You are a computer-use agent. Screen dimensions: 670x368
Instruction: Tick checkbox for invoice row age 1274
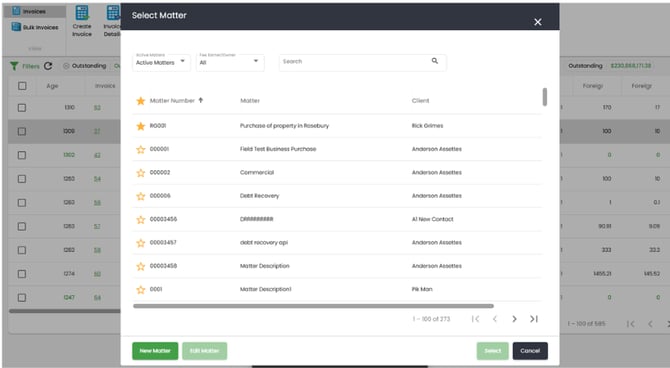pos(22,274)
